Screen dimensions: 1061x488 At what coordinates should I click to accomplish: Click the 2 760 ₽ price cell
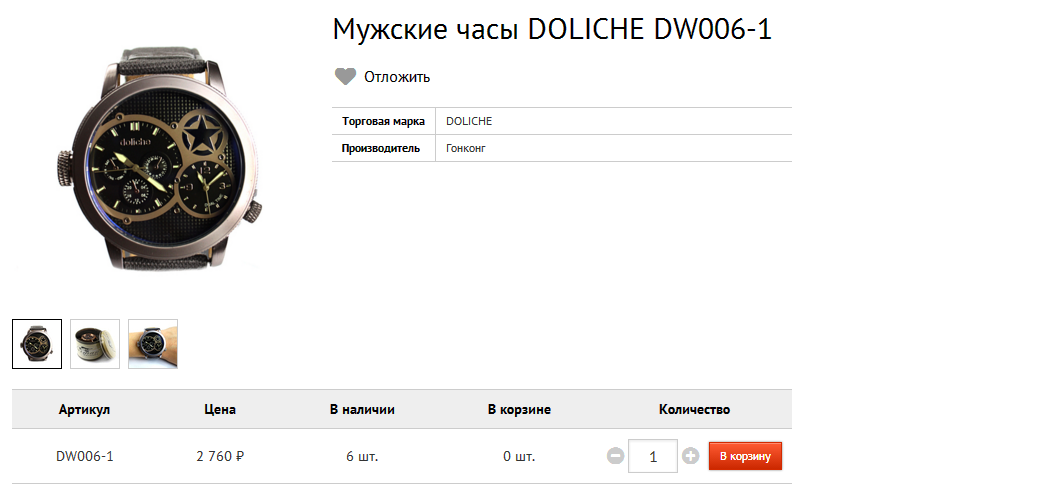coord(220,456)
